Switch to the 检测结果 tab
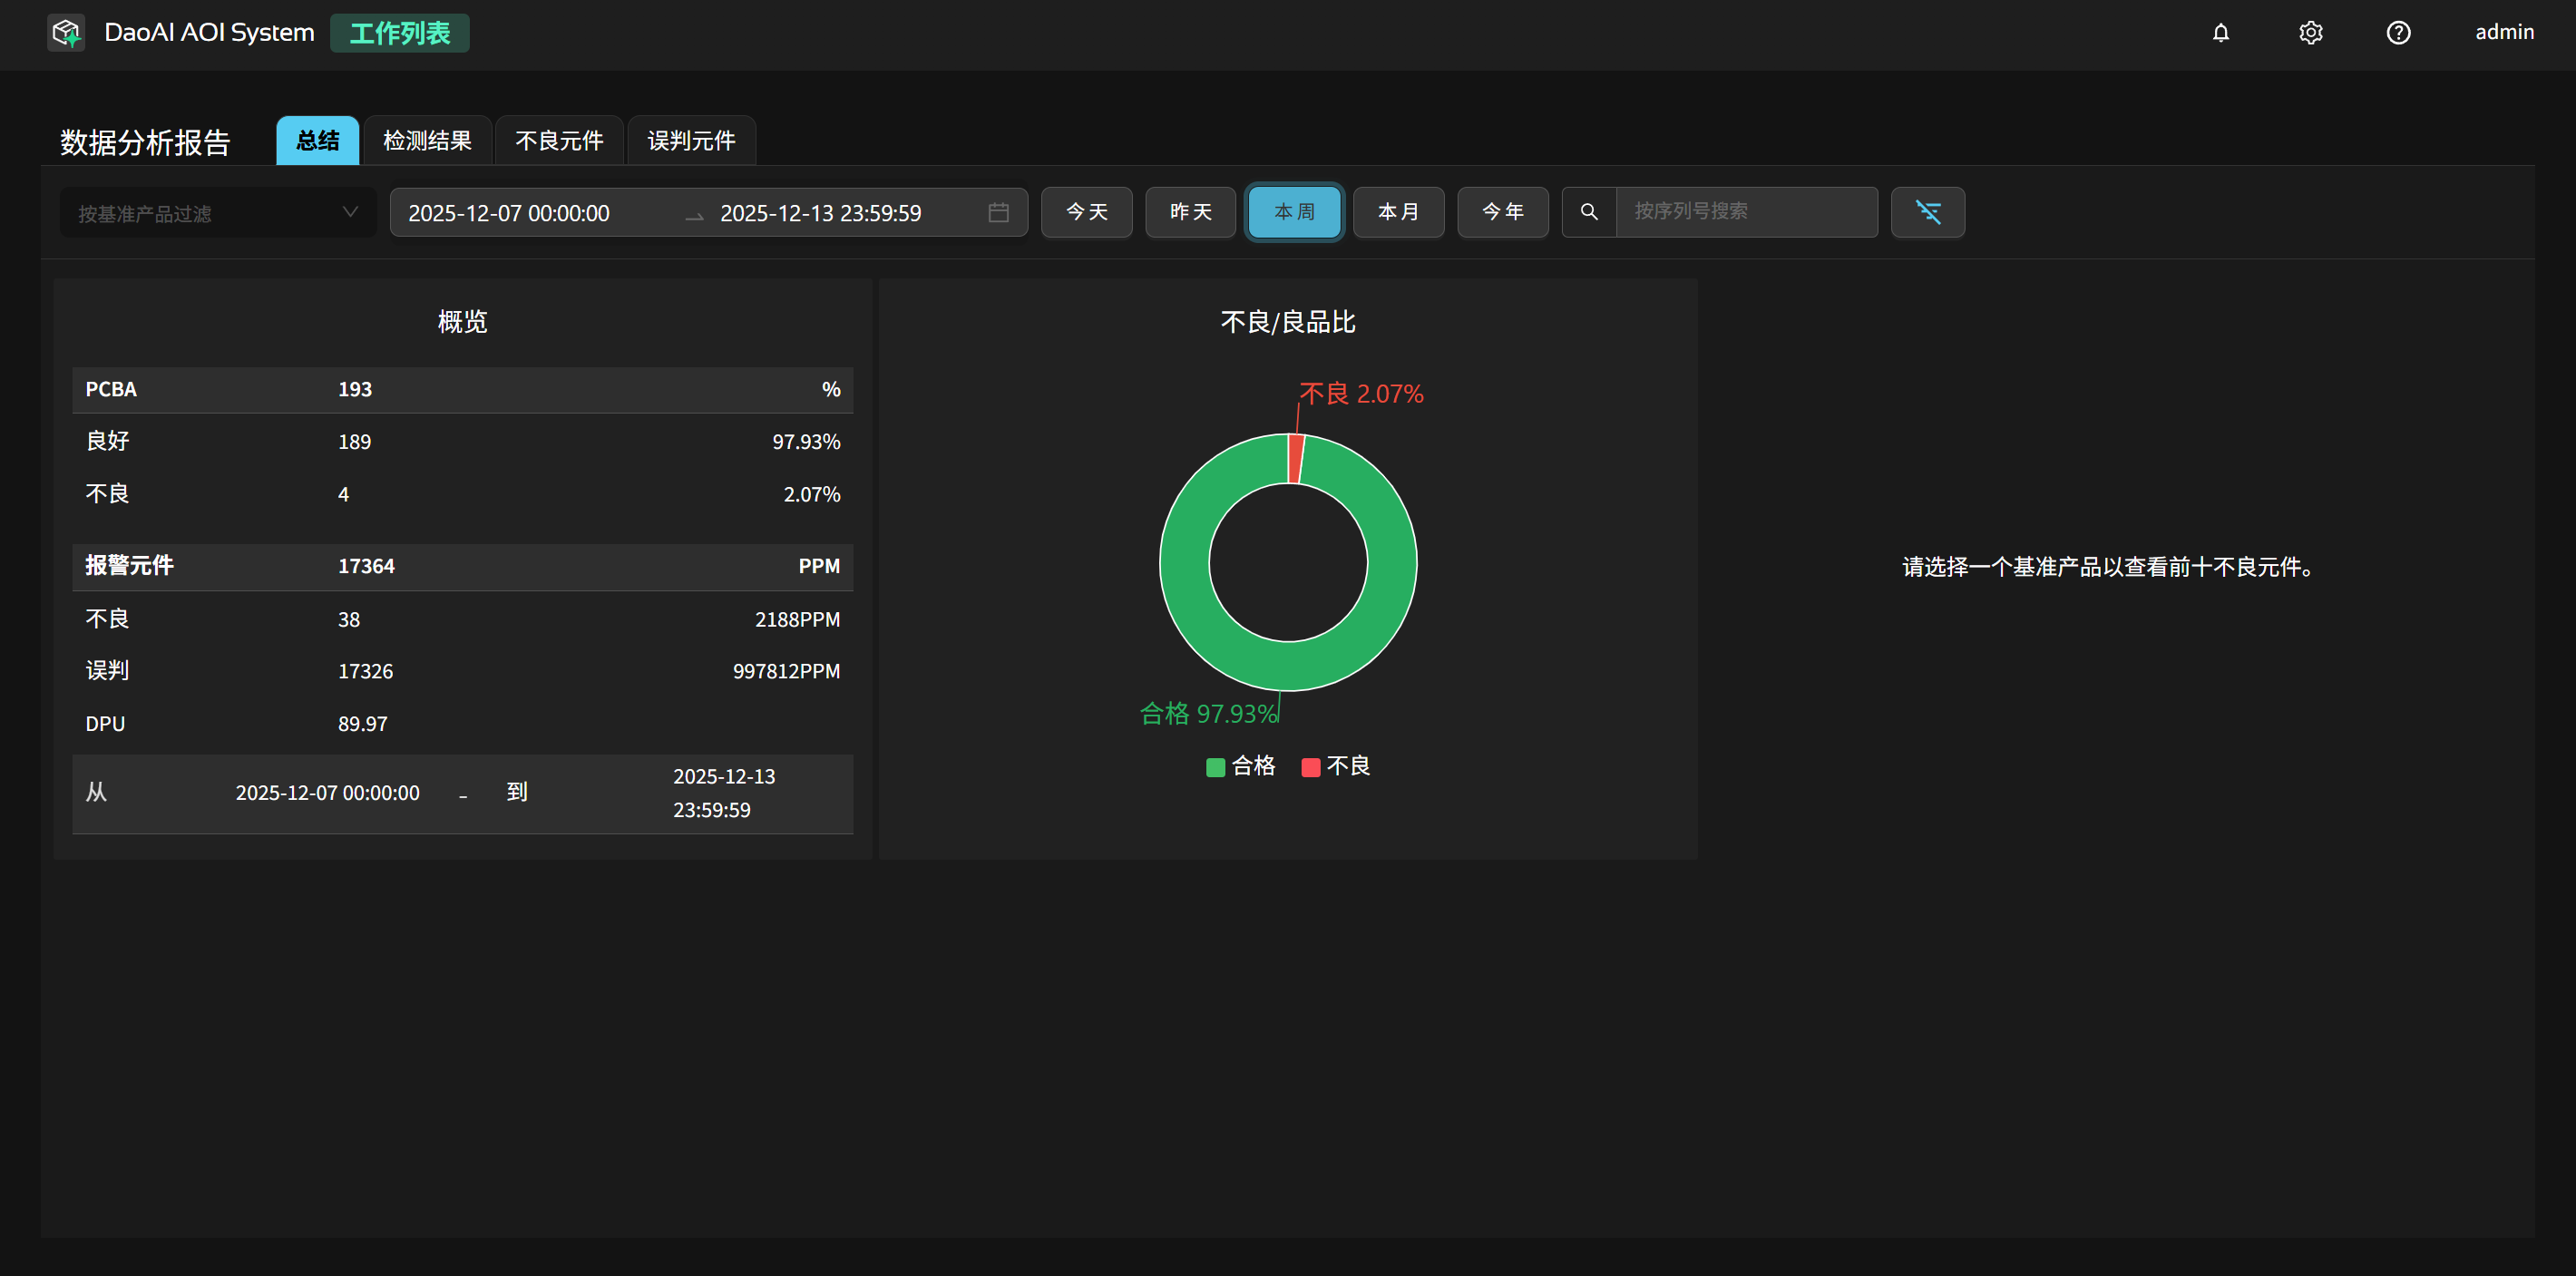The image size is (2576, 1276). 427,141
